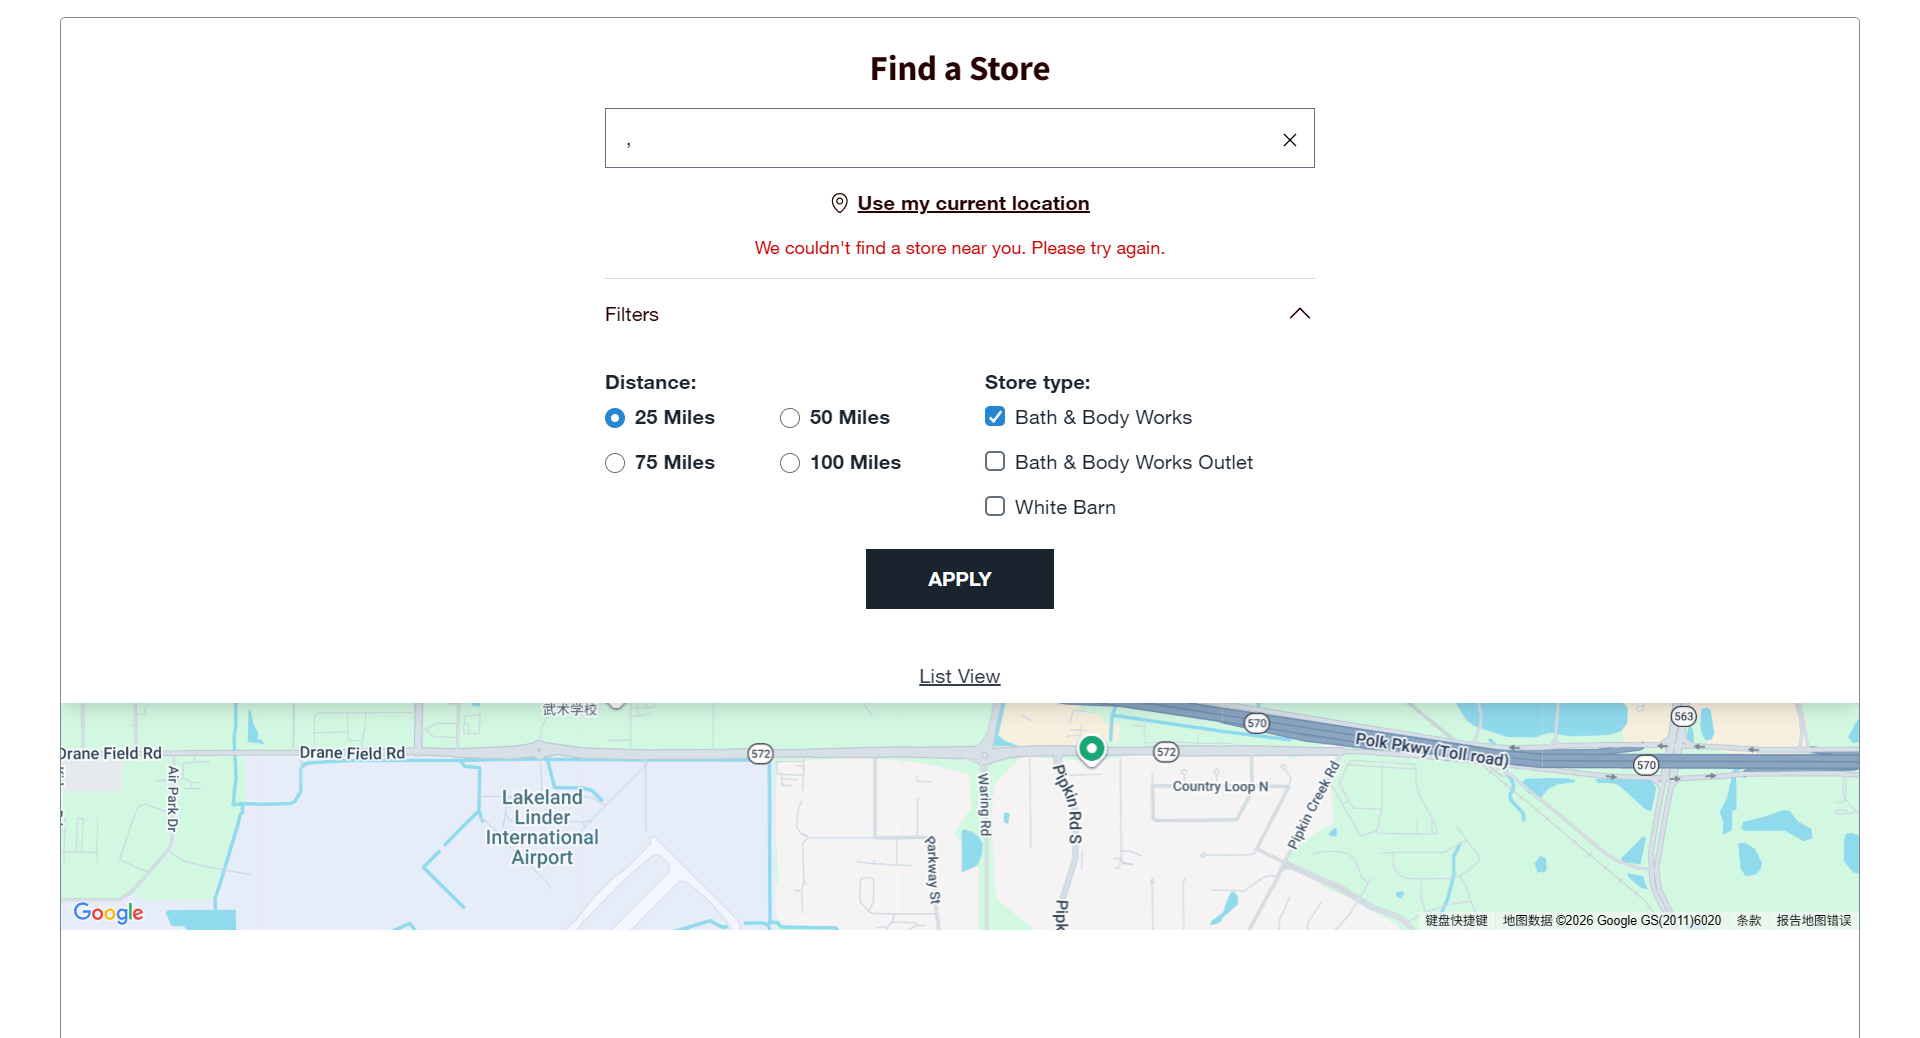Screen dimensions: 1920x1038
Task: Click the green store map marker
Action: coord(1092,749)
